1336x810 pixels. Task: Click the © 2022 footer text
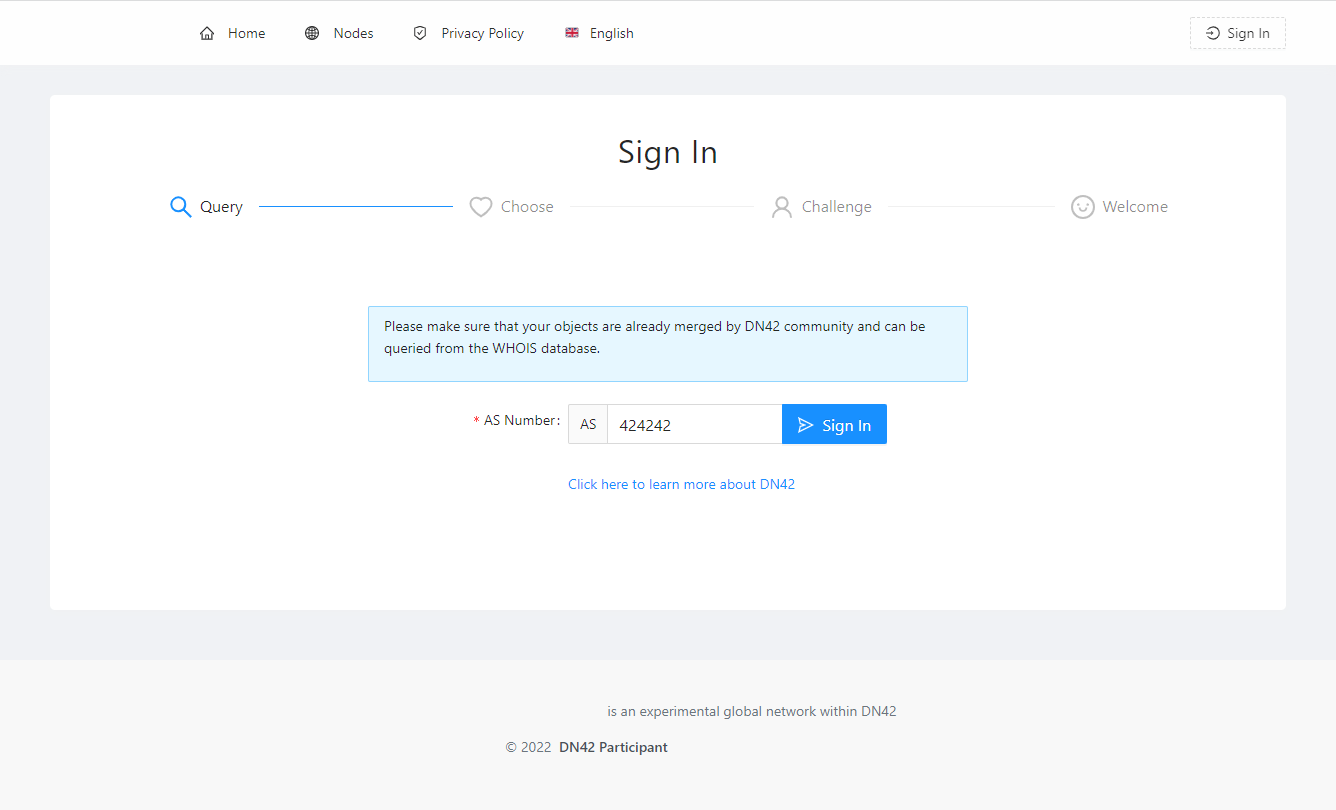click(x=528, y=747)
